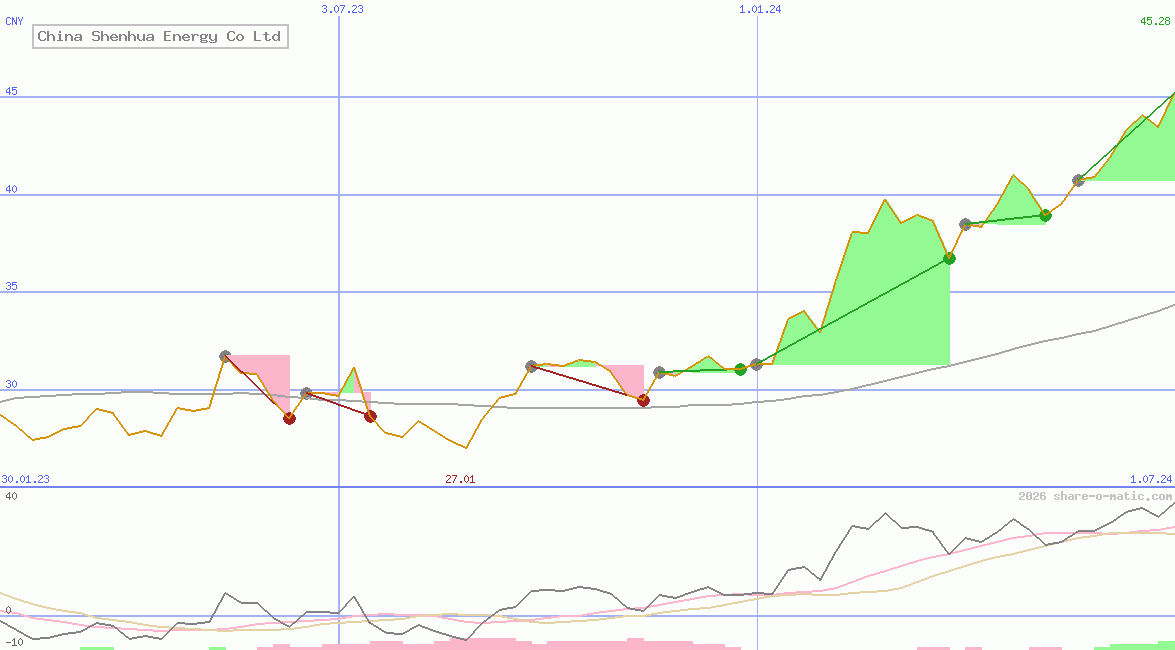This screenshot has width=1175, height=650.
Task: Select the gray marker near the 40 price level
Action: (x=1079, y=181)
